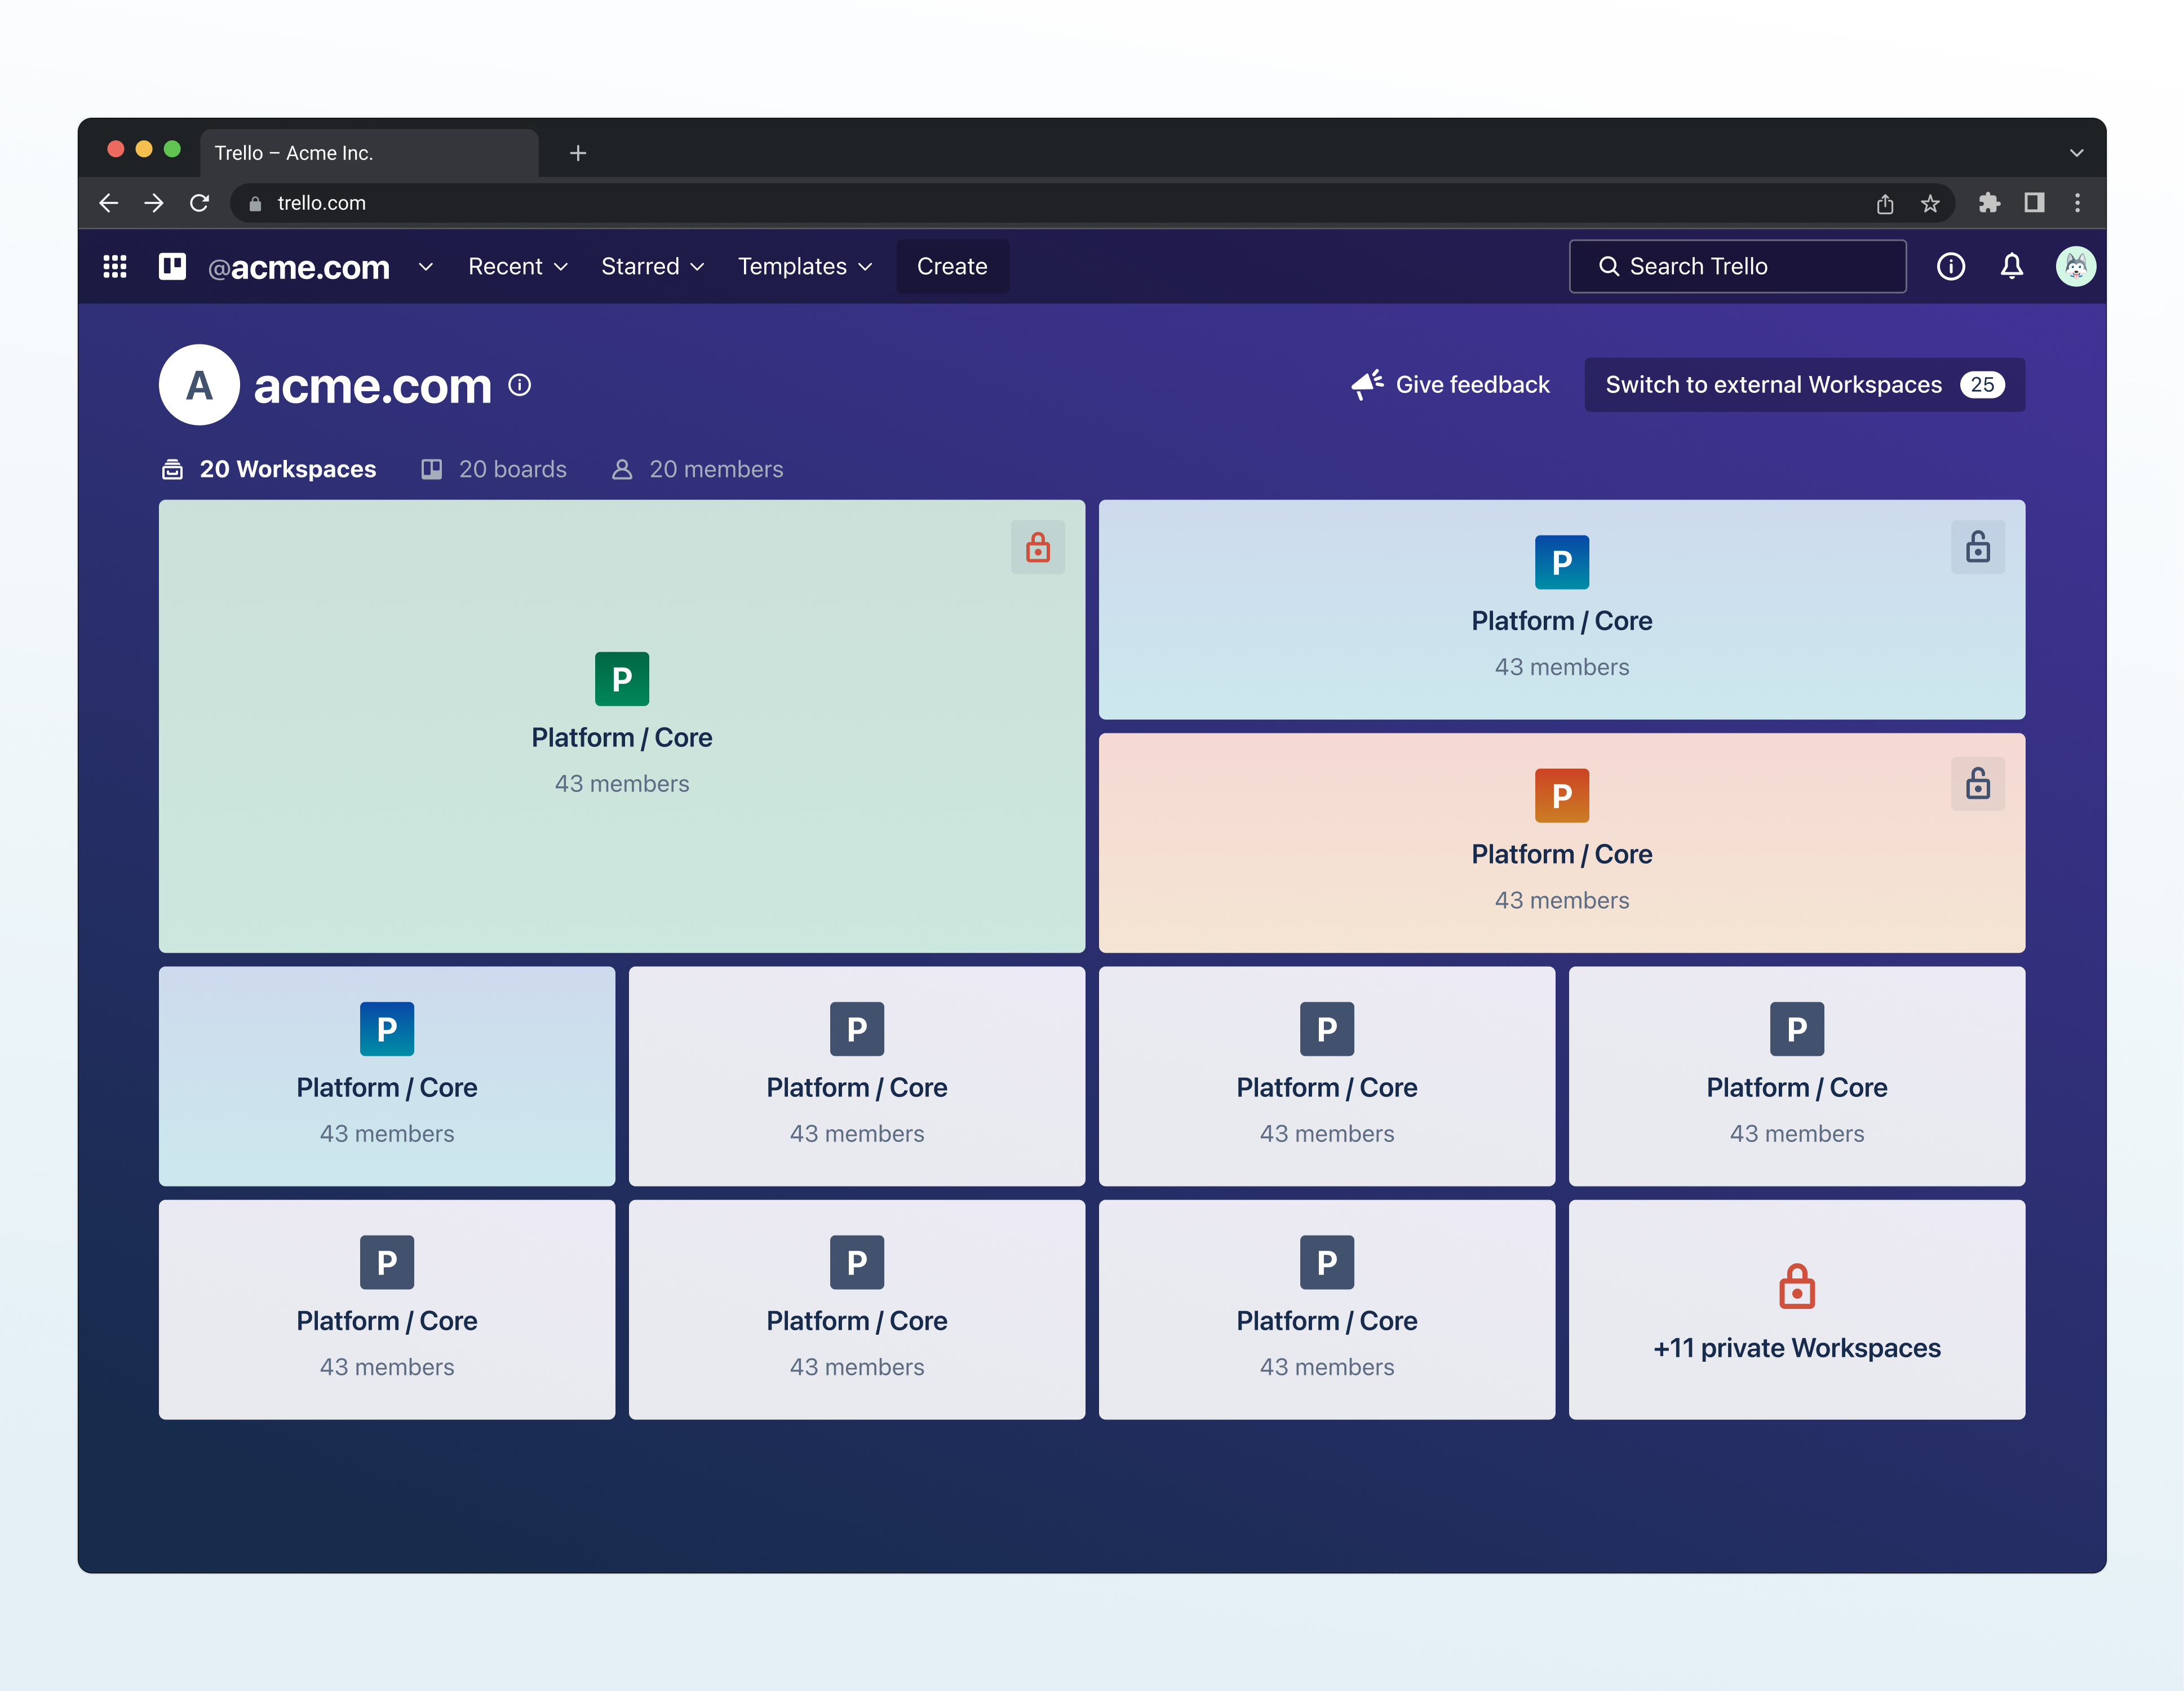Open the Templates menu
Viewport: 2184px width, 1691px height.
click(x=804, y=267)
